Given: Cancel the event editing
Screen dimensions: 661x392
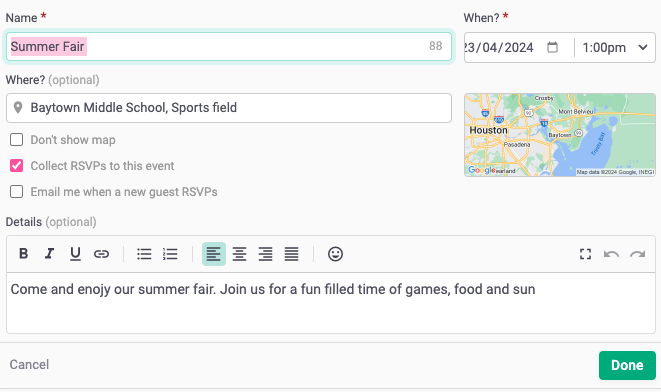Looking at the screenshot, I should tap(29, 365).
